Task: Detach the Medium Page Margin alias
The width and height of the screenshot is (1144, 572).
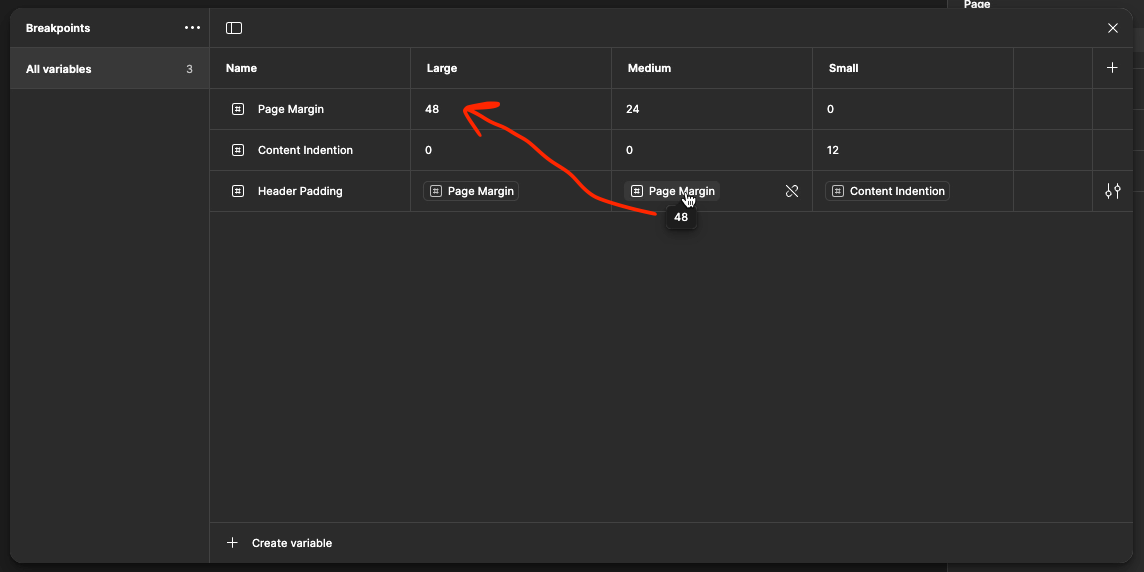Action: click(792, 191)
